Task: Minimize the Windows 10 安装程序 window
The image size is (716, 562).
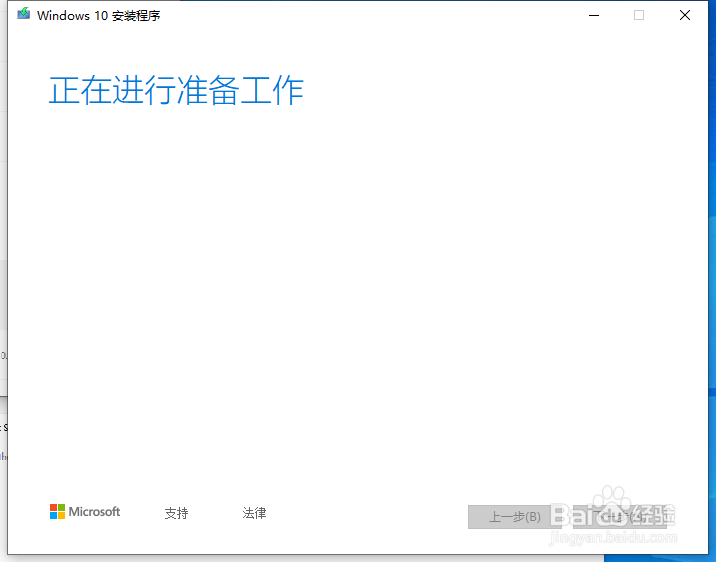Action: [594, 16]
